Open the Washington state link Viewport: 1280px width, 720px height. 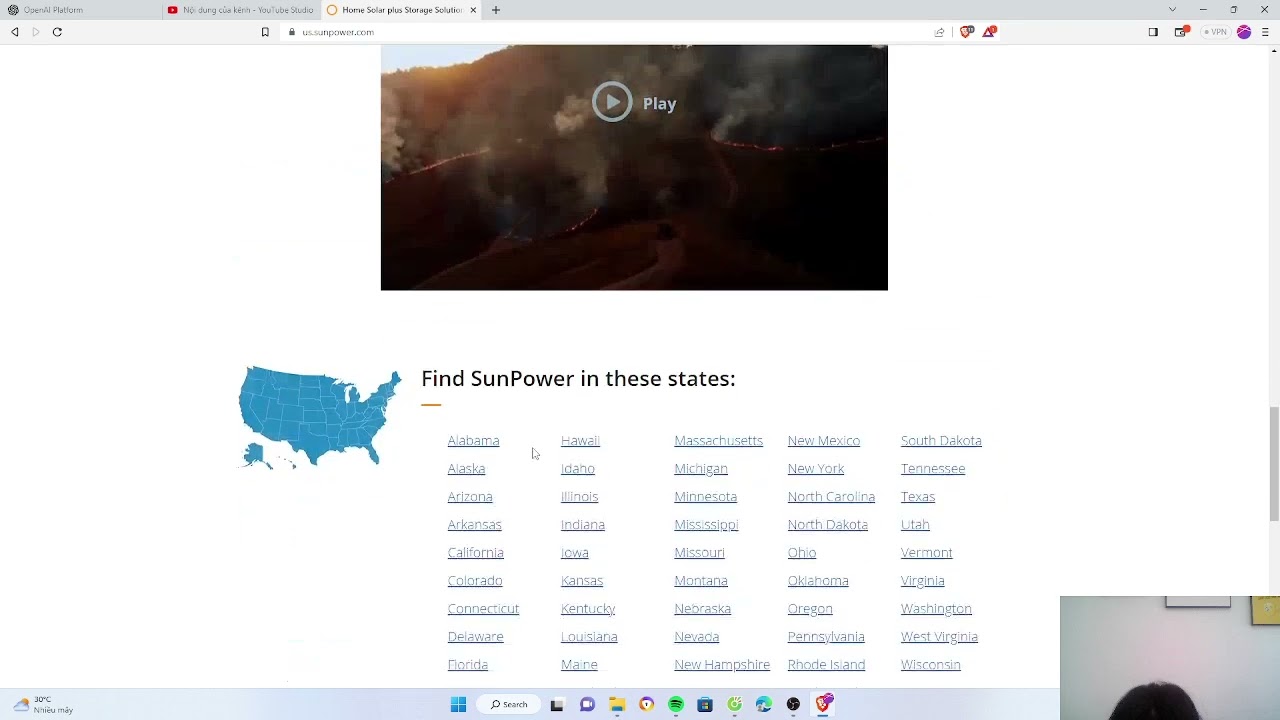[936, 608]
